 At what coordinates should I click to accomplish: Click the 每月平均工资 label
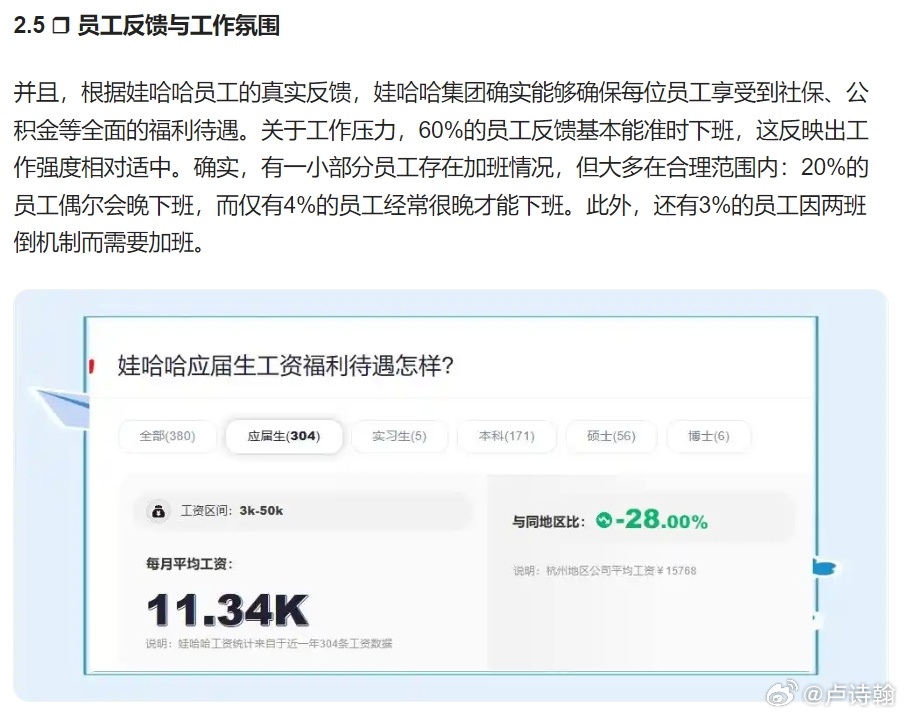pyautogui.click(x=189, y=564)
